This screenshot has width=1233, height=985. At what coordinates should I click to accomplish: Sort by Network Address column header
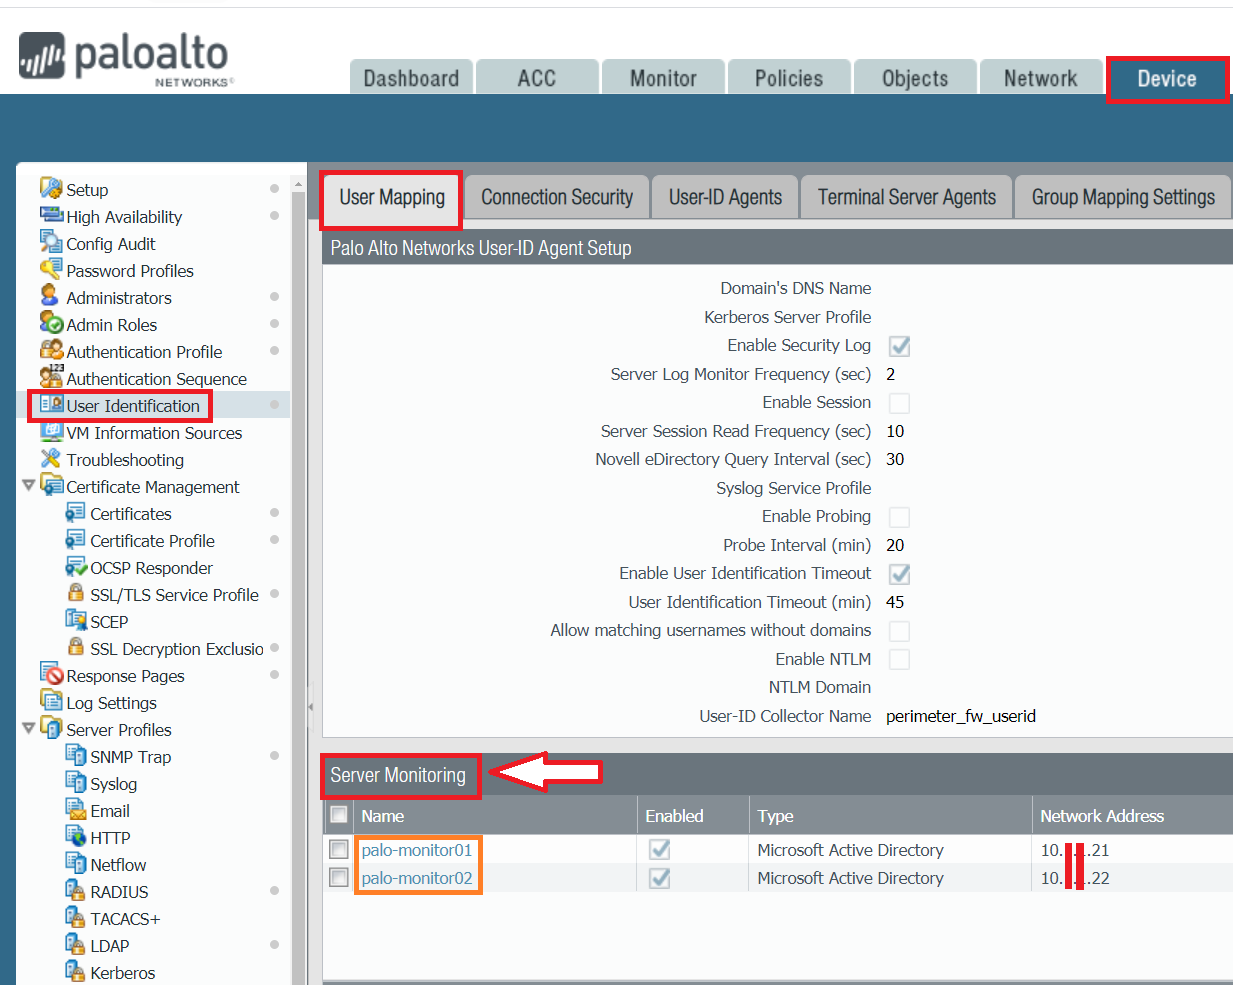click(x=1132, y=816)
